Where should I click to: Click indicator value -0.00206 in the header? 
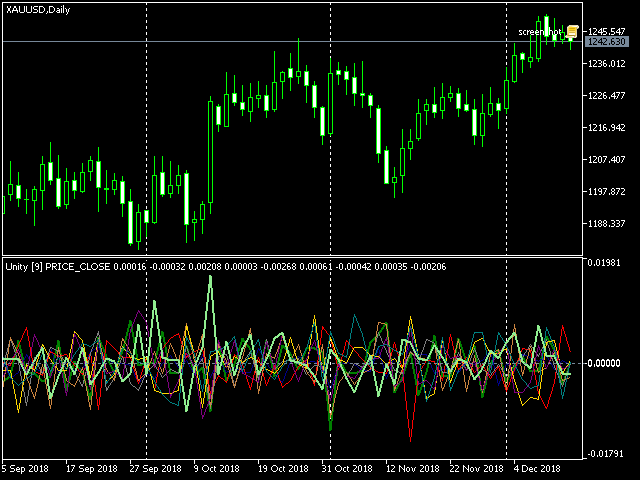tap(428, 267)
